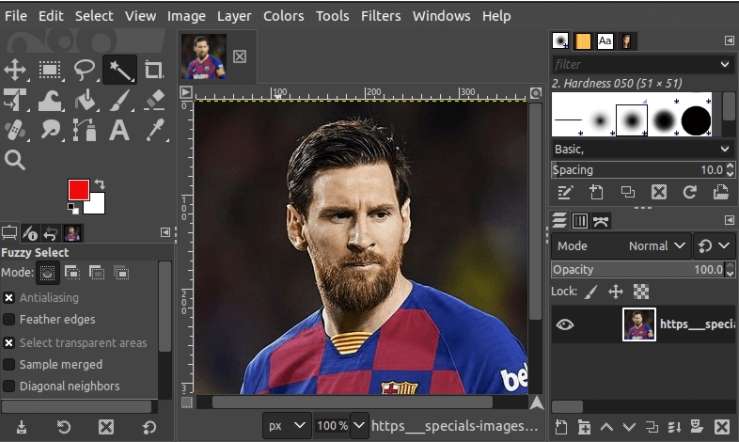Select the Eraser tool
Image resolution: width=739 pixels, height=442 pixels.
pyautogui.click(x=154, y=100)
